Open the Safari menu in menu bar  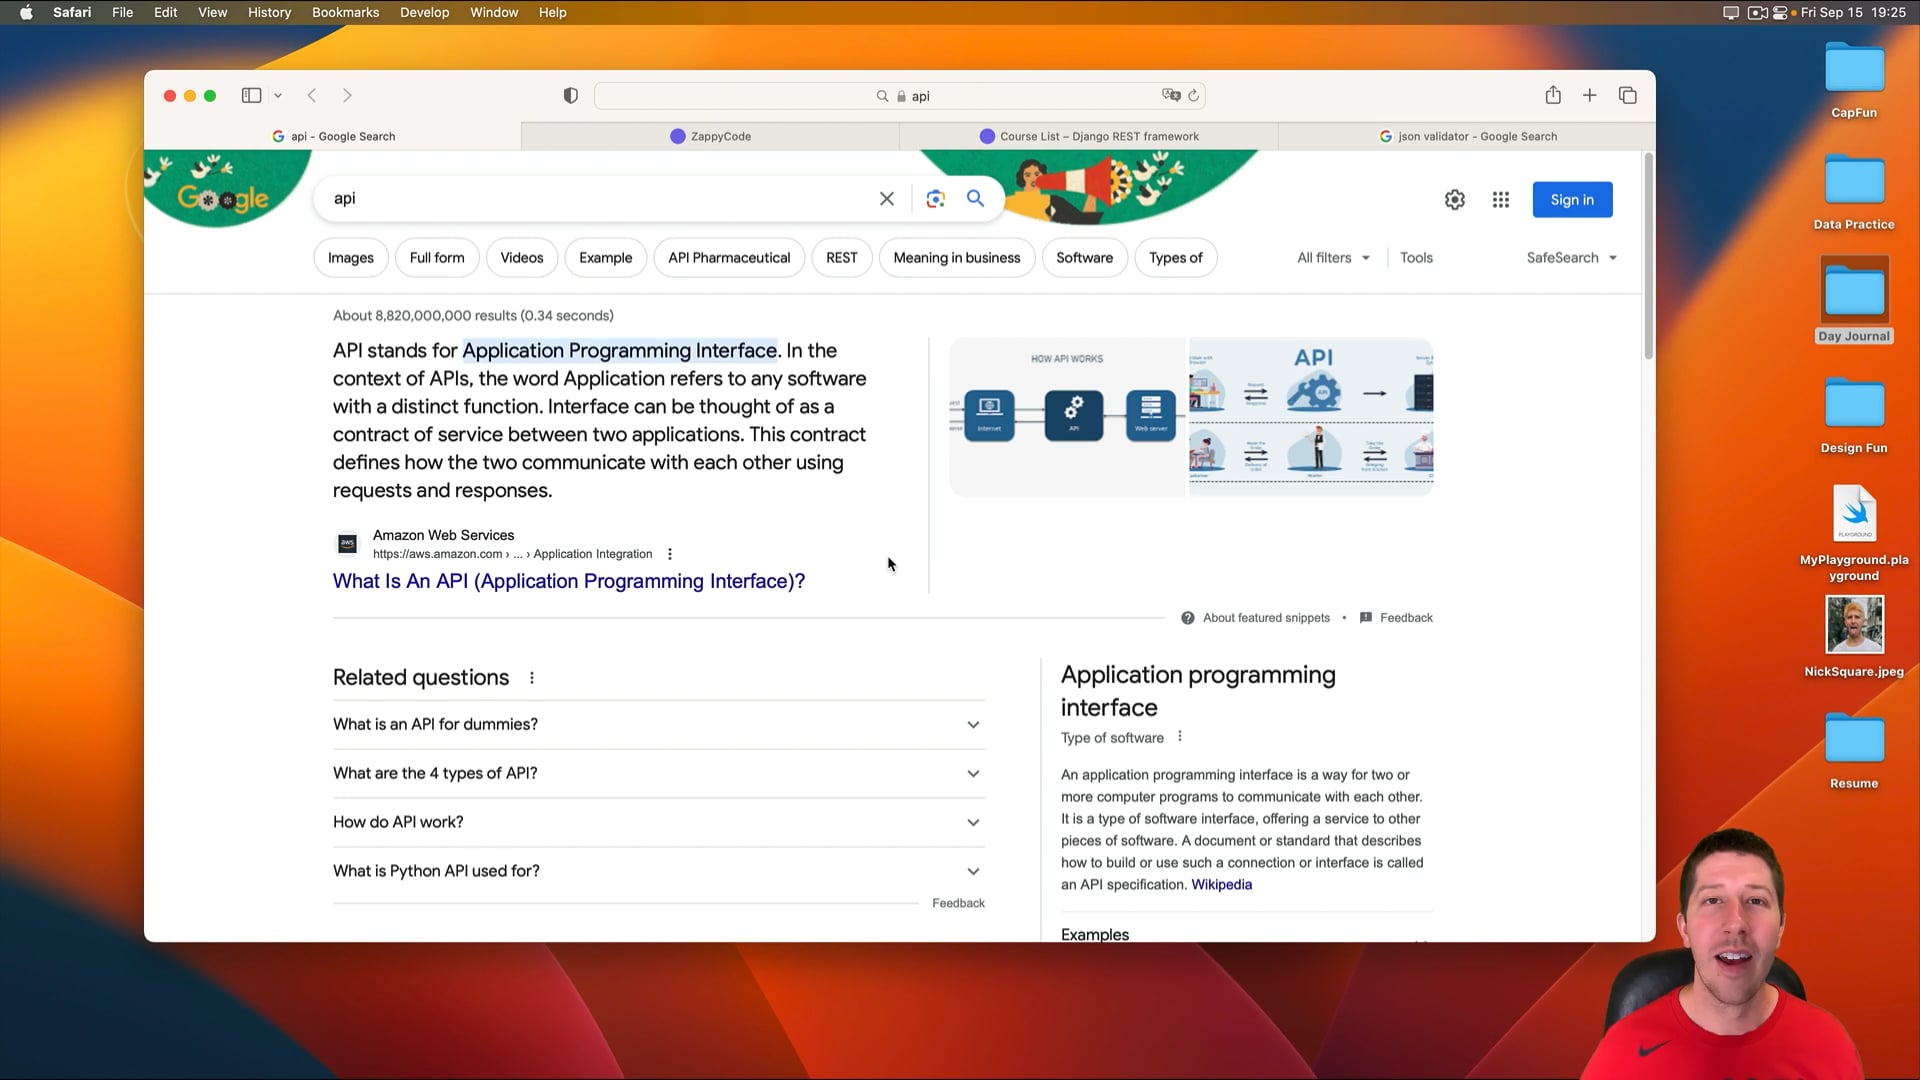72,12
